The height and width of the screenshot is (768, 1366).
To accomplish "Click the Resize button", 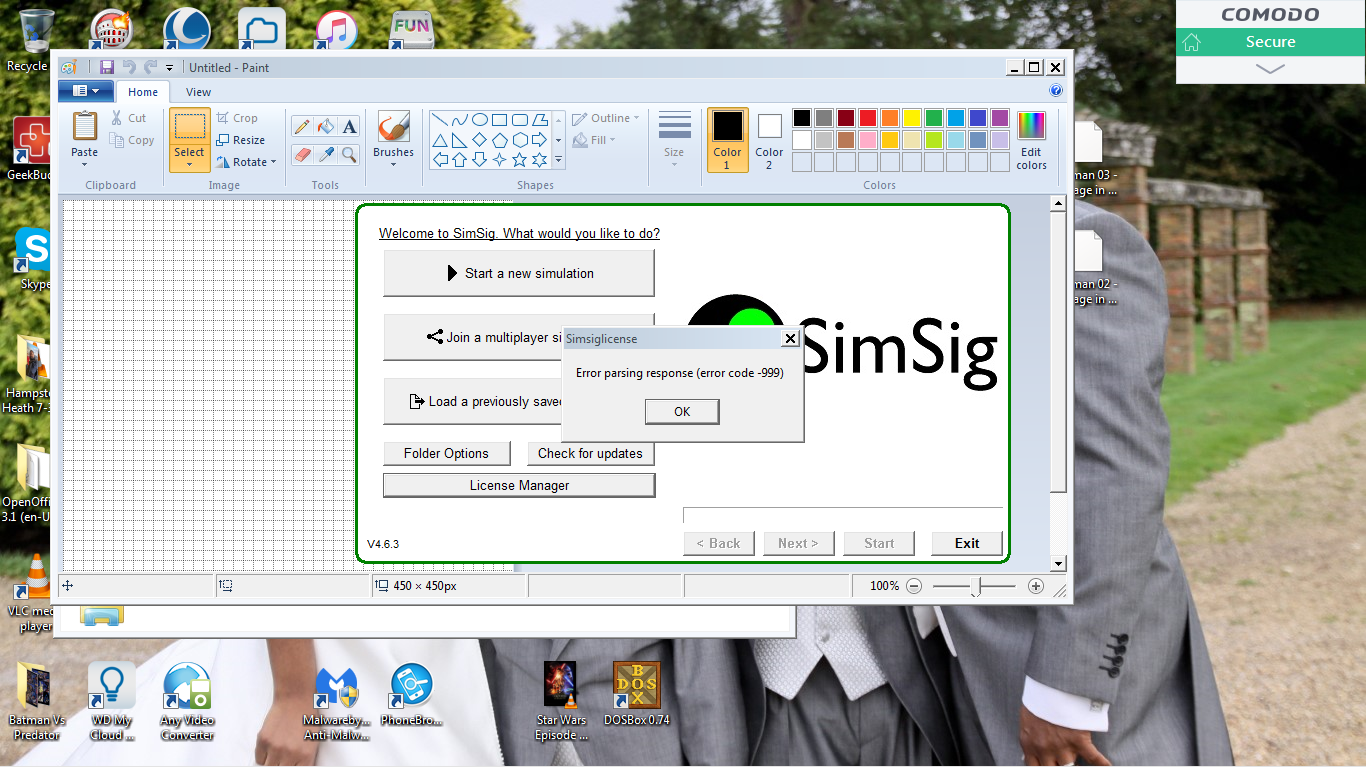I will pyautogui.click(x=240, y=140).
